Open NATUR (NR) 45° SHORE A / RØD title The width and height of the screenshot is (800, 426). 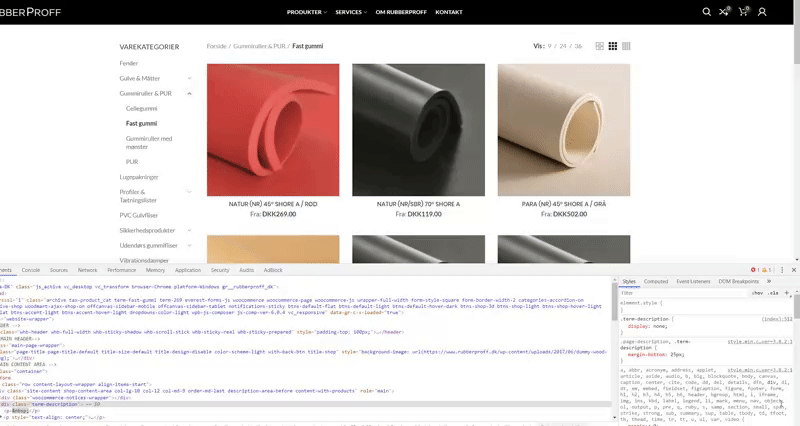[x=273, y=204]
